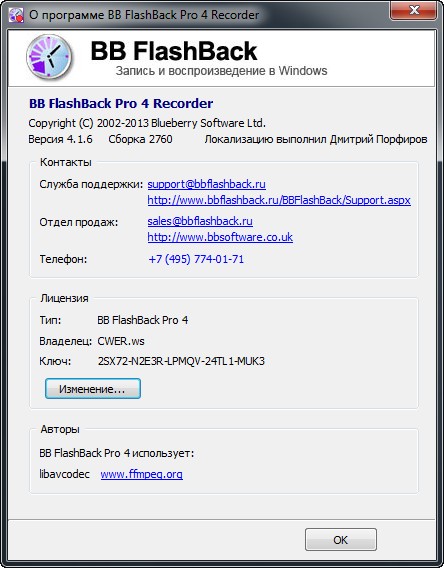Open the support@bbflashback.ru email link
444x568 pixels.
point(206,184)
